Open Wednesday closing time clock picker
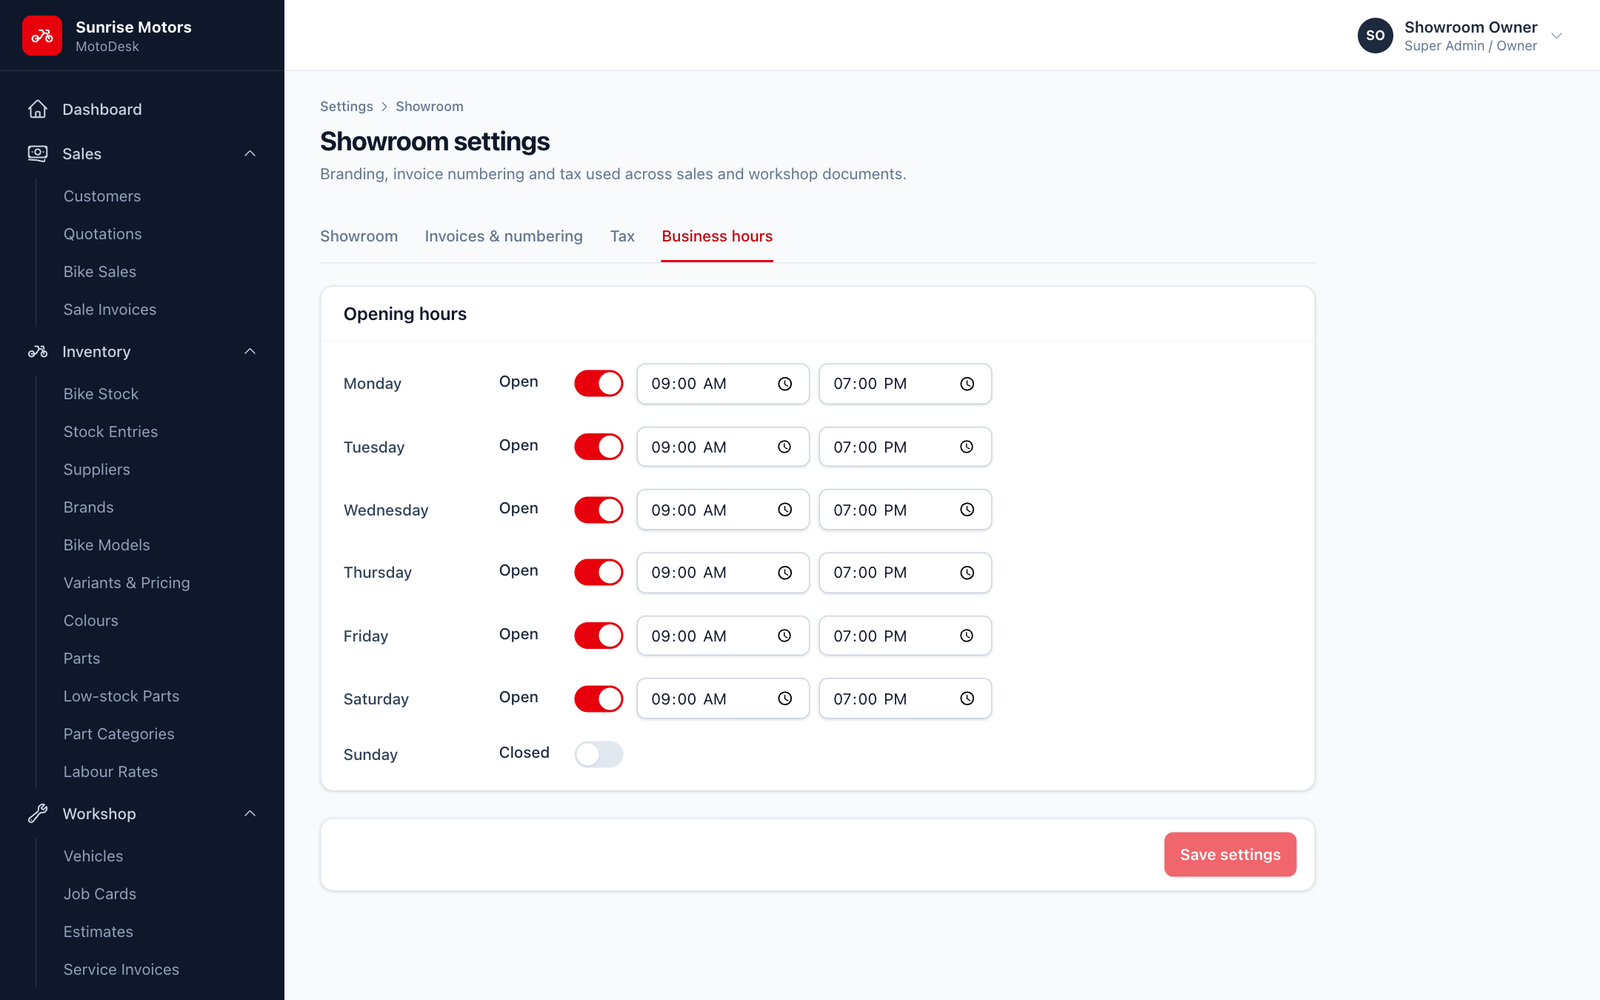 pos(967,510)
